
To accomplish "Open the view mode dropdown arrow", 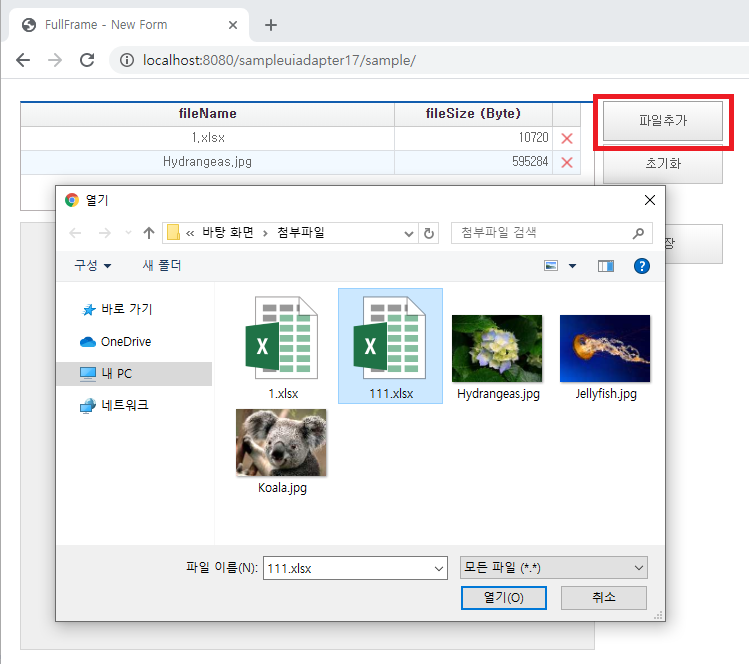I will coord(572,266).
